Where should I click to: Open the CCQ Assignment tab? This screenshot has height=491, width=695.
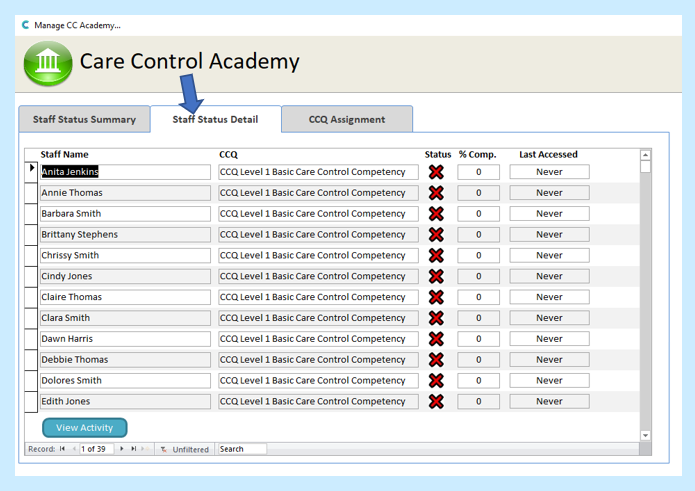(346, 120)
